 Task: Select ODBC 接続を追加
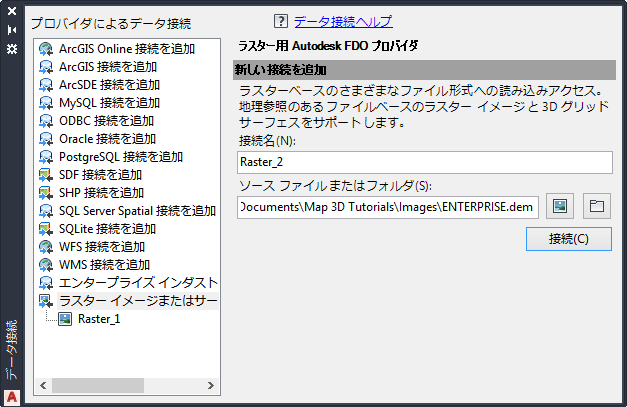tap(106, 121)
